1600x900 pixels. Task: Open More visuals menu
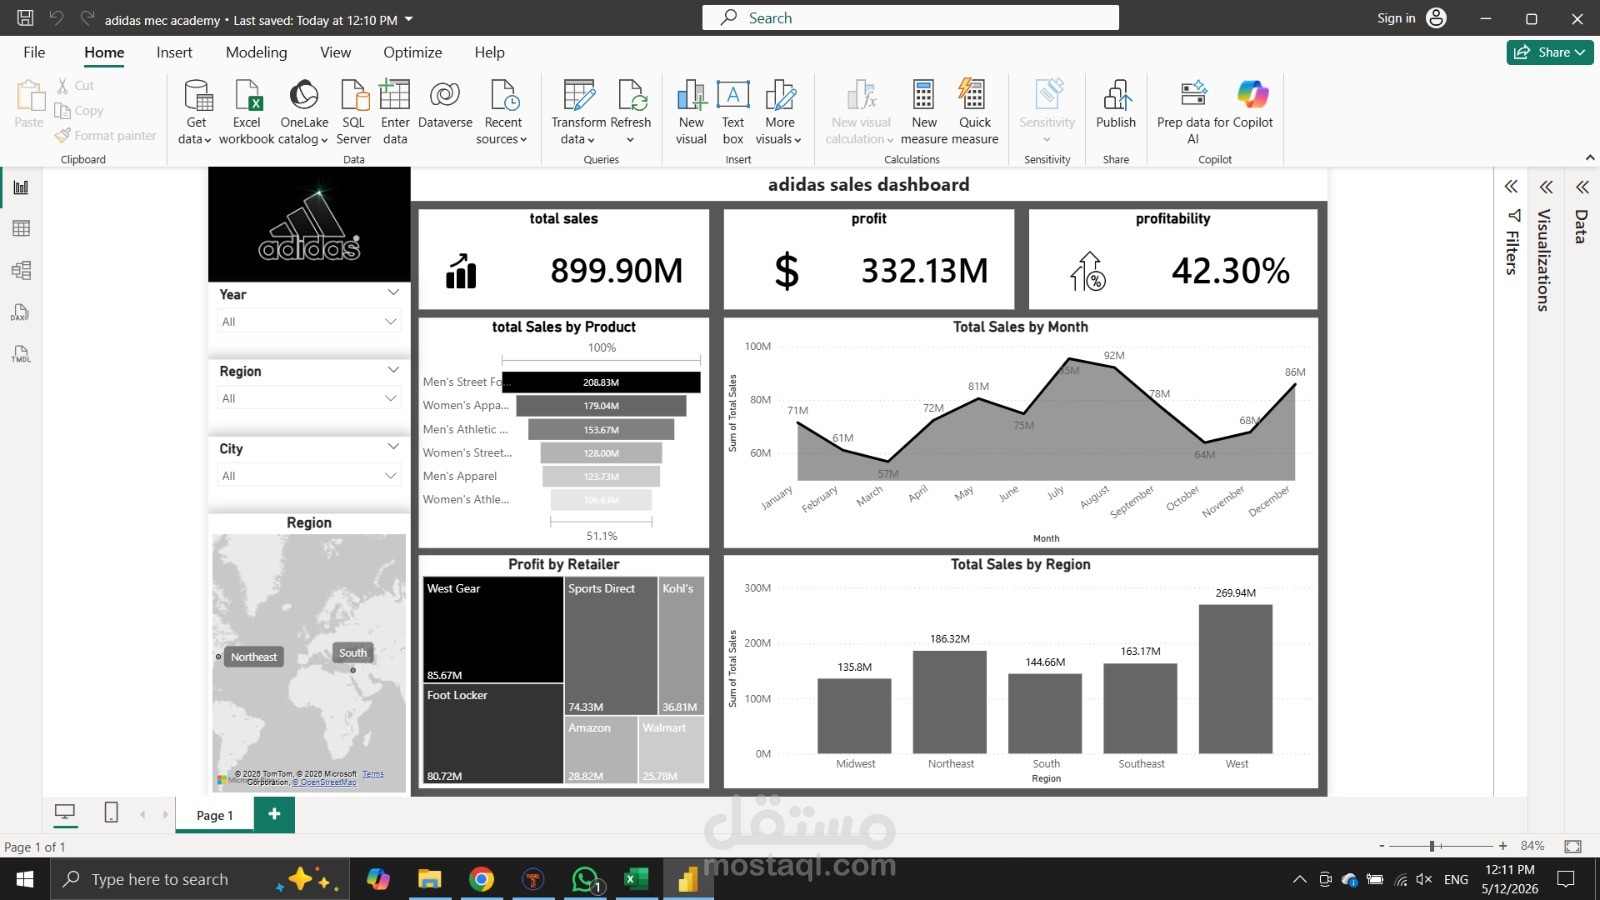[x=779, y=111]
